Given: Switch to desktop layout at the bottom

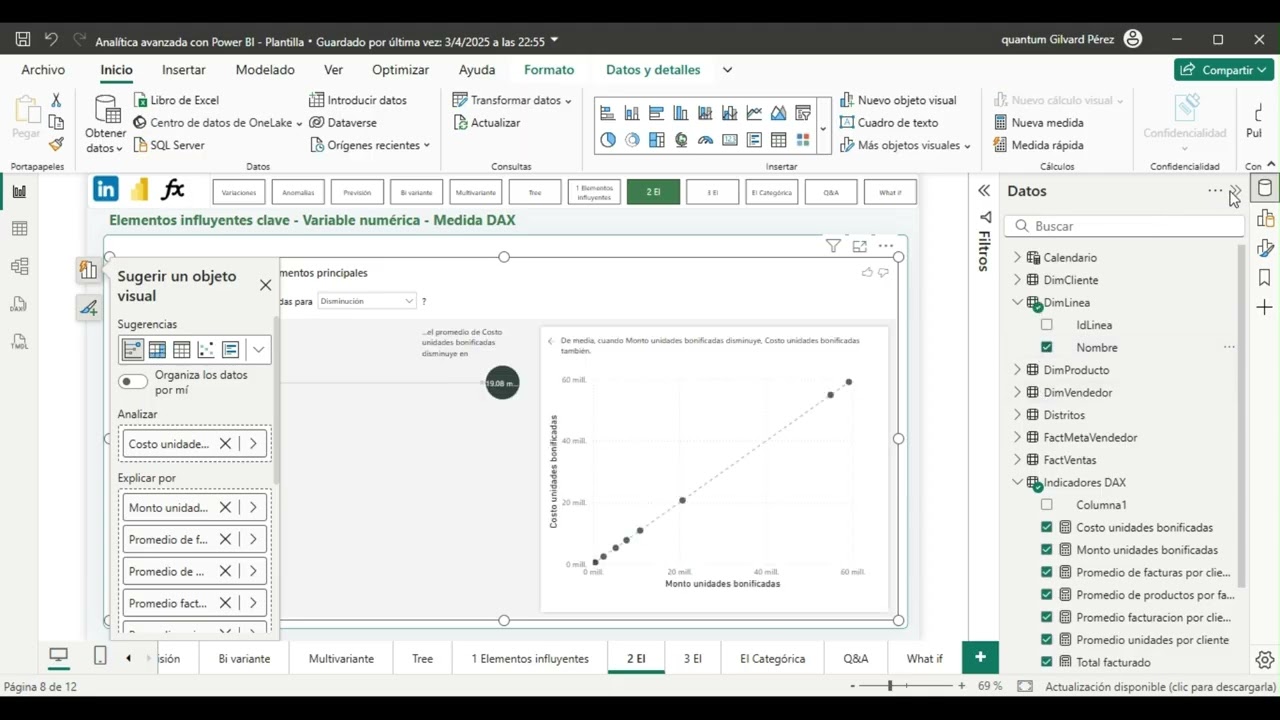Looking at the screenshot, I should (59, 656).
